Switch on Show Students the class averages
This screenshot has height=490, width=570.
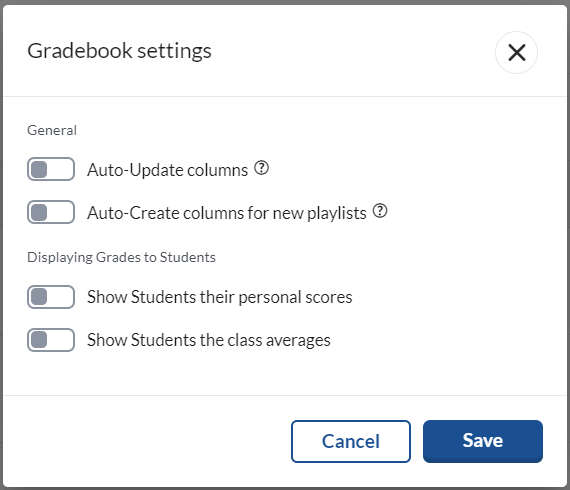point(51,340)
